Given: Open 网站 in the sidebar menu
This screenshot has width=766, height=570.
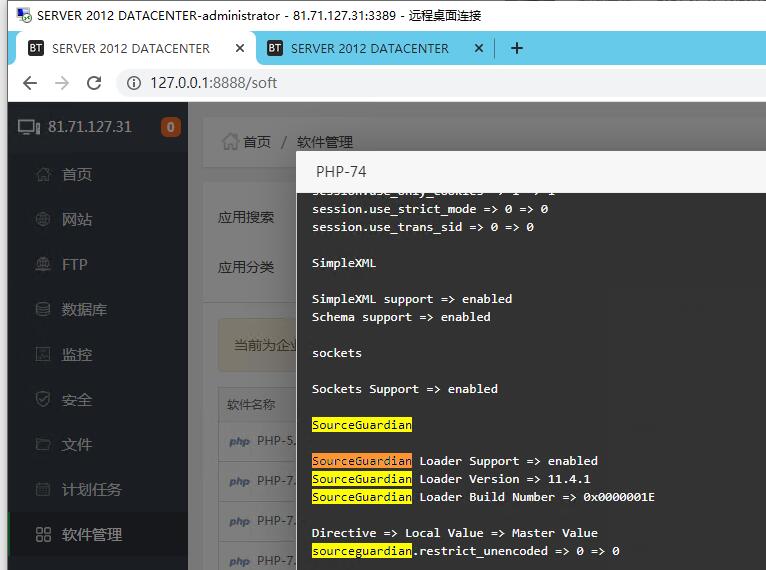Looking at the screenshot, I should (x=77, y=219).
